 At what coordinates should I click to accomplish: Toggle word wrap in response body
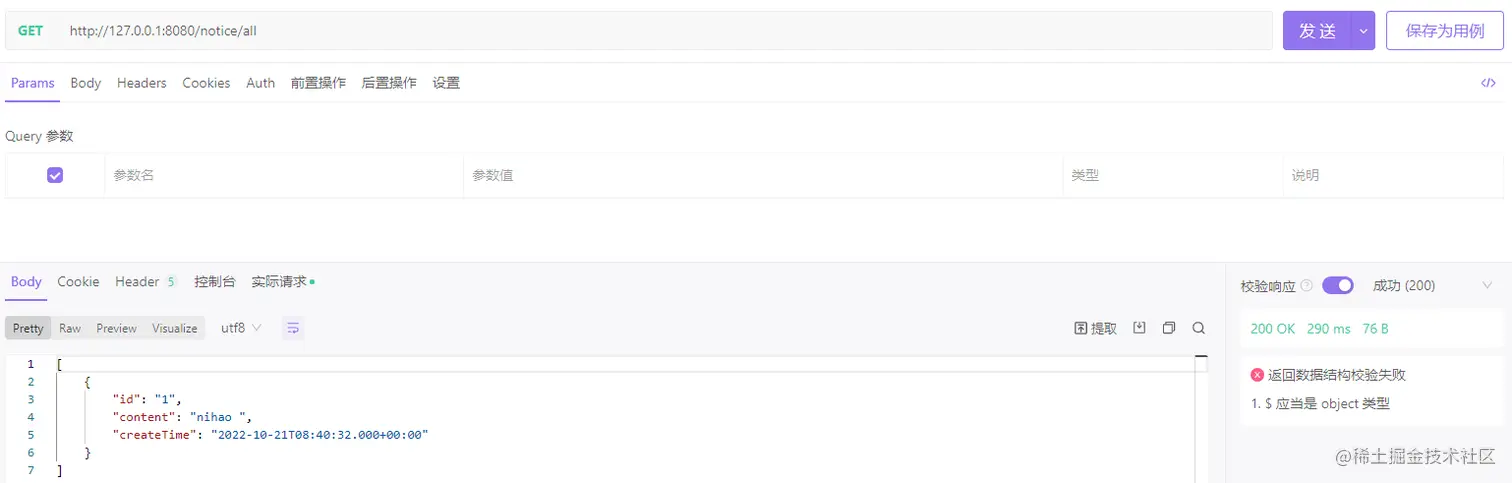click(x=293, y=328)
